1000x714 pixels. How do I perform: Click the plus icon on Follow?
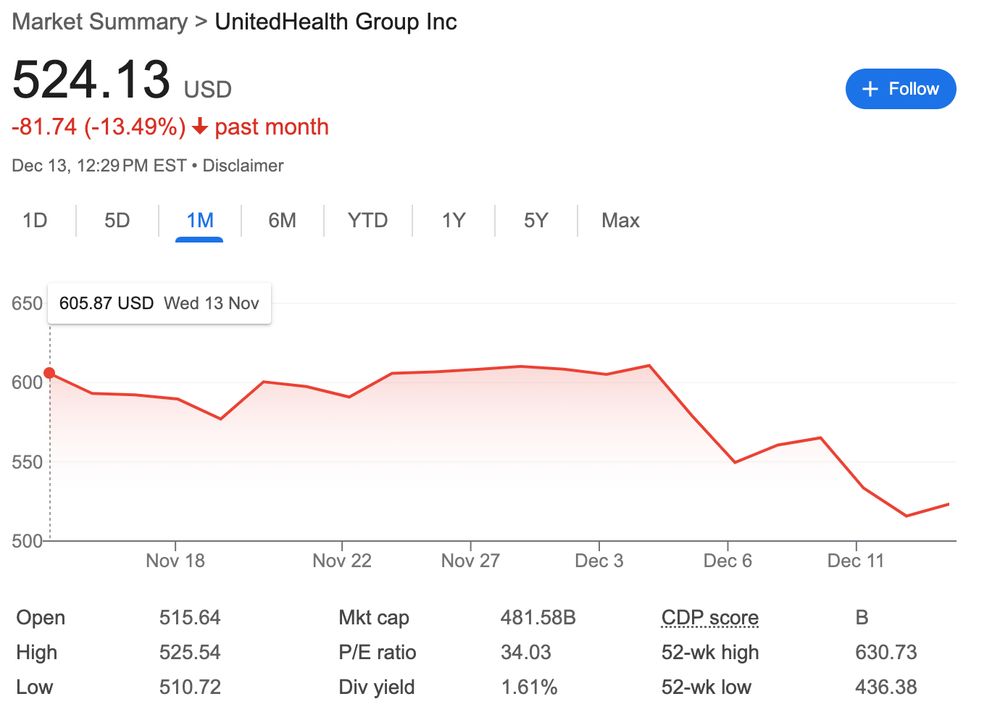point(870,89)
